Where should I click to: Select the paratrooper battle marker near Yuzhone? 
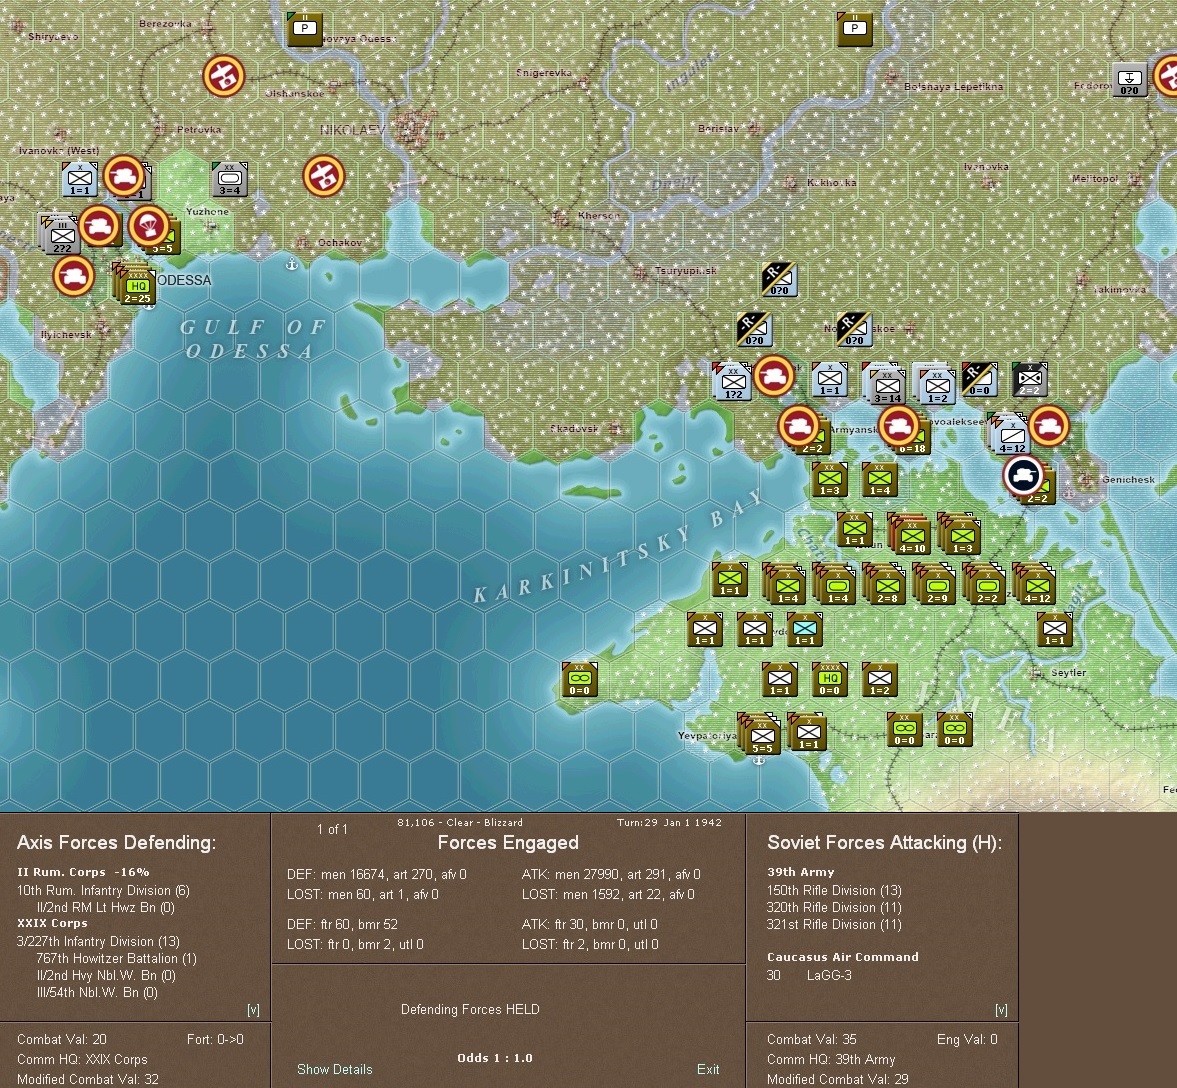(x=149, y=225)
